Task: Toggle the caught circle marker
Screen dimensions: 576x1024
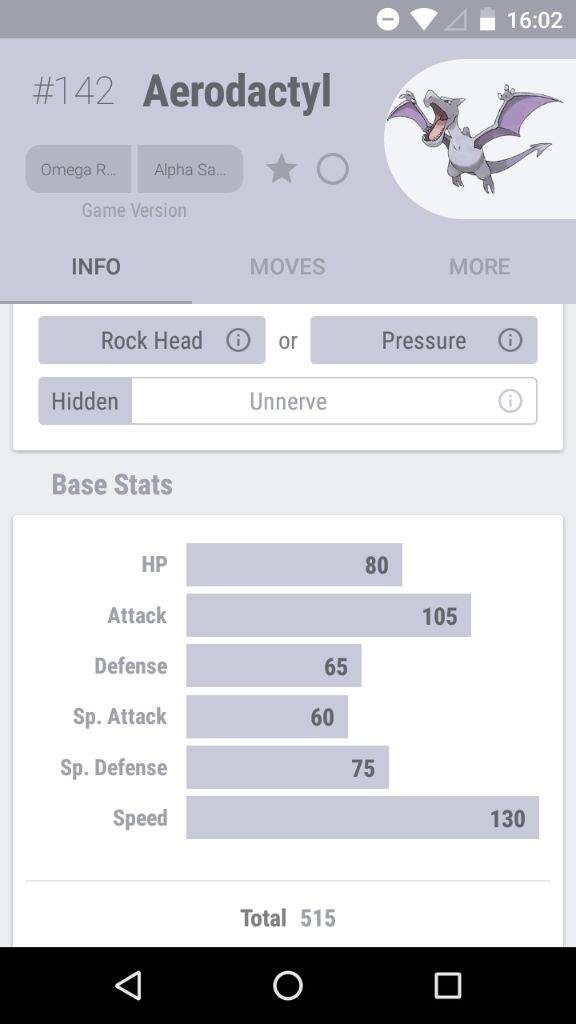Action: point(332,169)
